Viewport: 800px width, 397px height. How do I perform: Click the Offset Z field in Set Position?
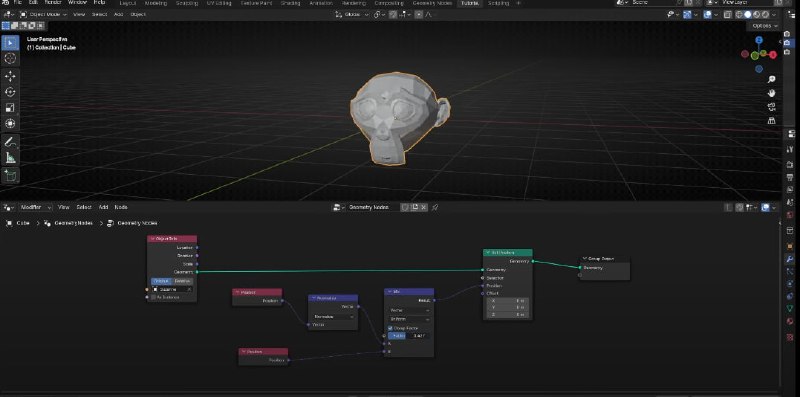click(x=508, y=315)
